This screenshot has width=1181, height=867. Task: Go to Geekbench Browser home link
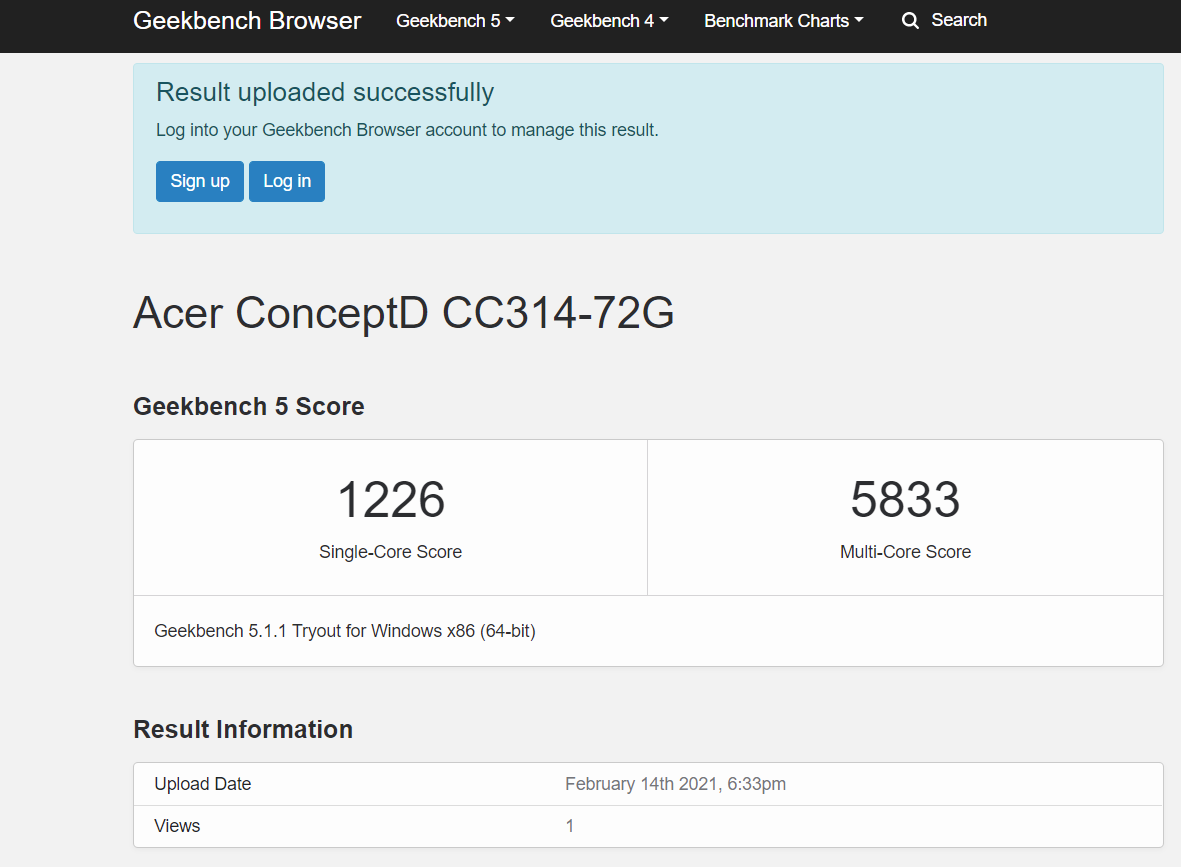pyautogui.click(x=247, y=21)
